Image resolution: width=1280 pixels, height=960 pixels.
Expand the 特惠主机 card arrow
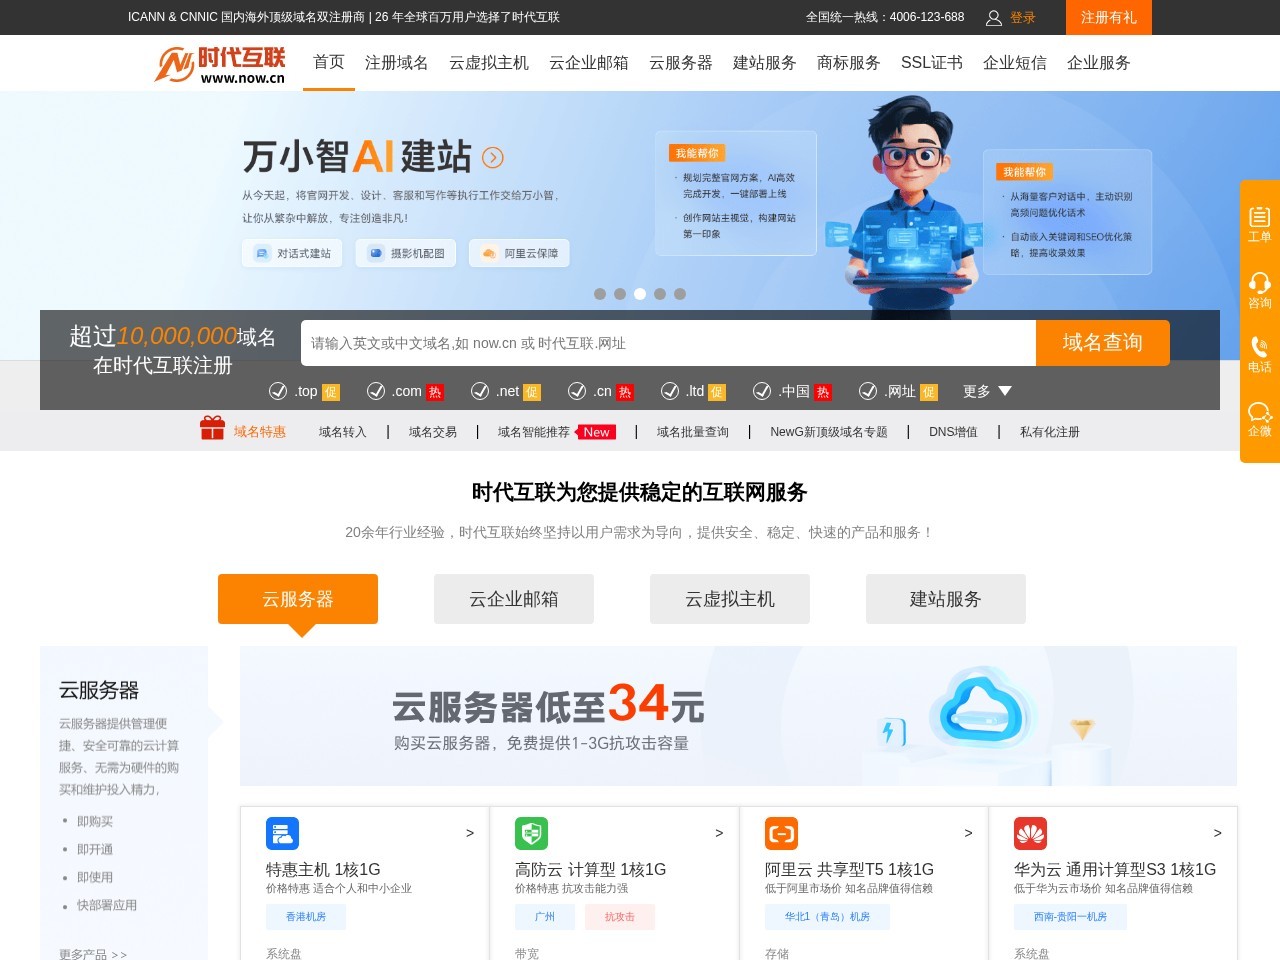point(470,833)
